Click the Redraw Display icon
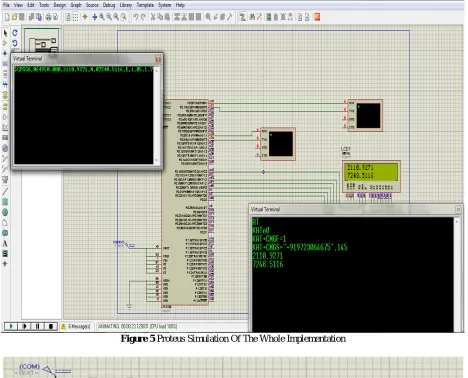The image size is (468, 378). pyautogui.click(x=68, y=17)
